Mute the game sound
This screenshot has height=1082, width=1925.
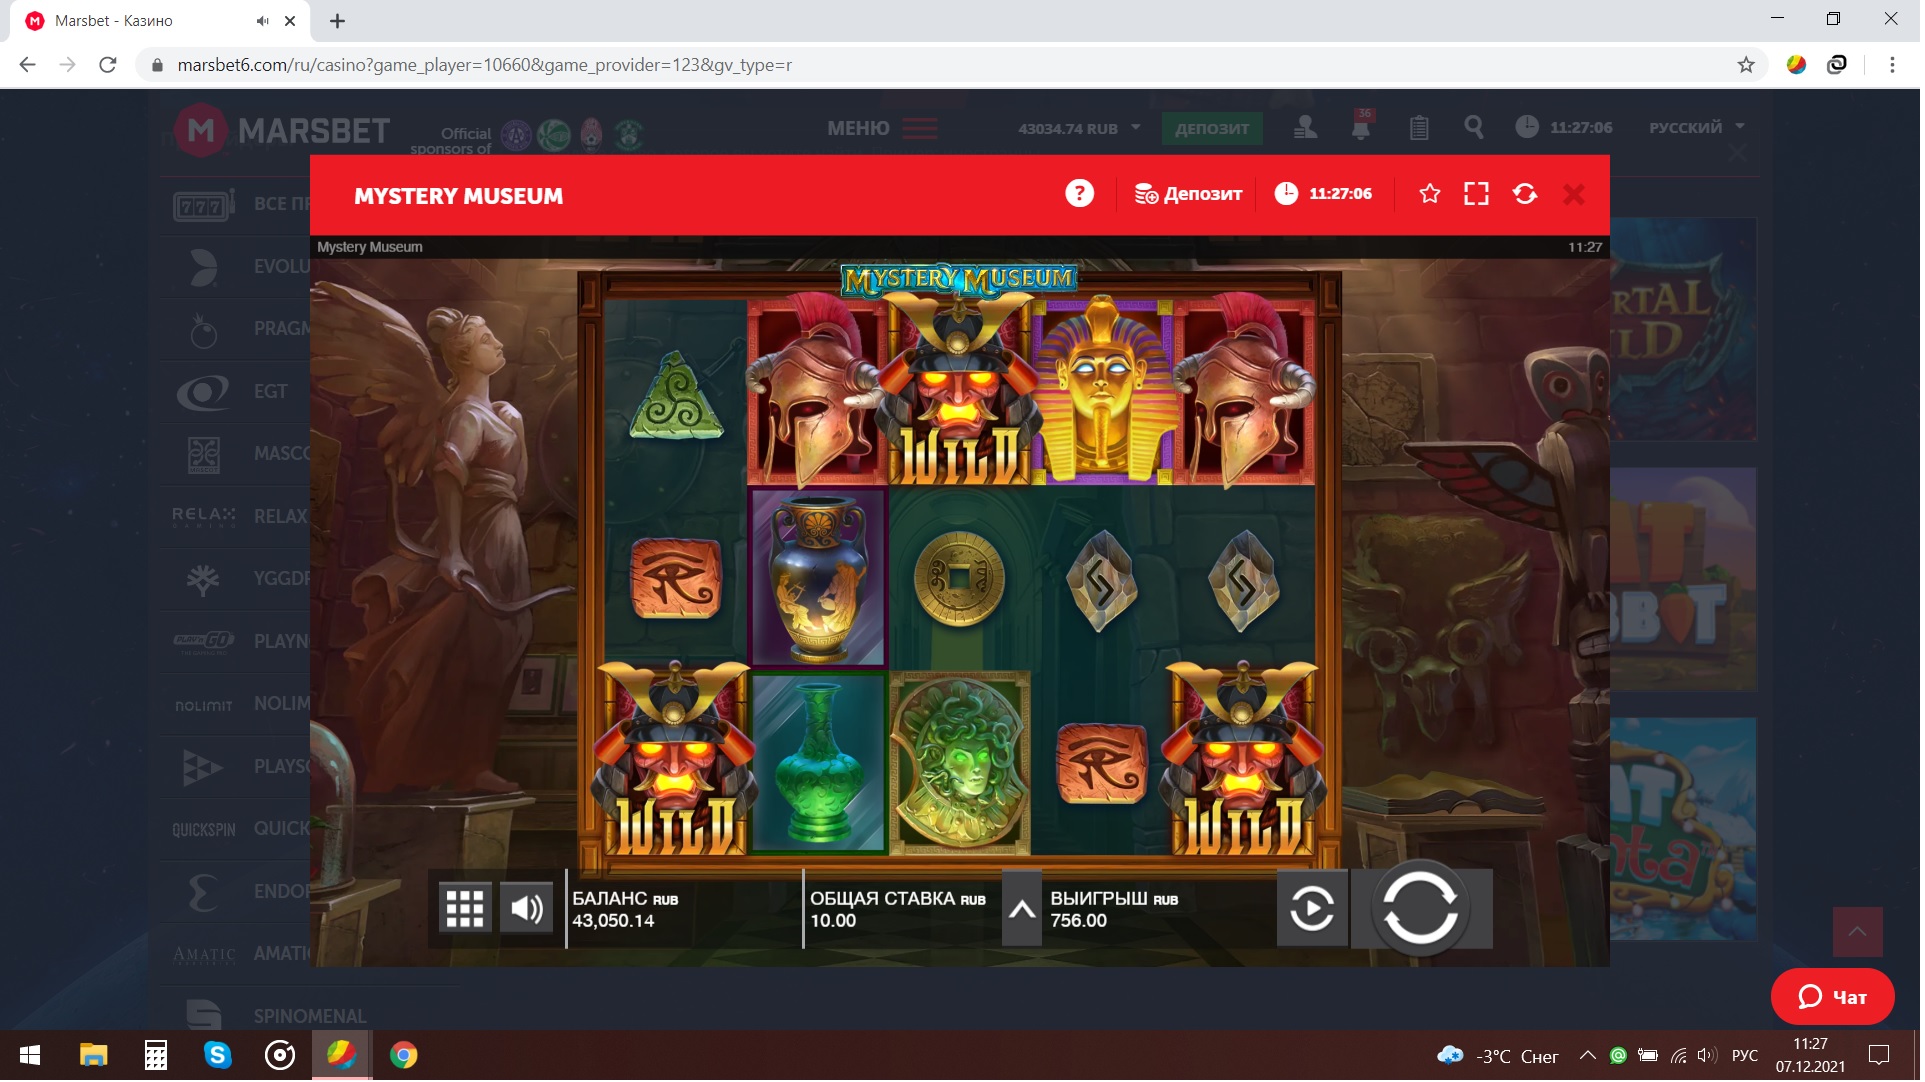(x=527, y=910)
